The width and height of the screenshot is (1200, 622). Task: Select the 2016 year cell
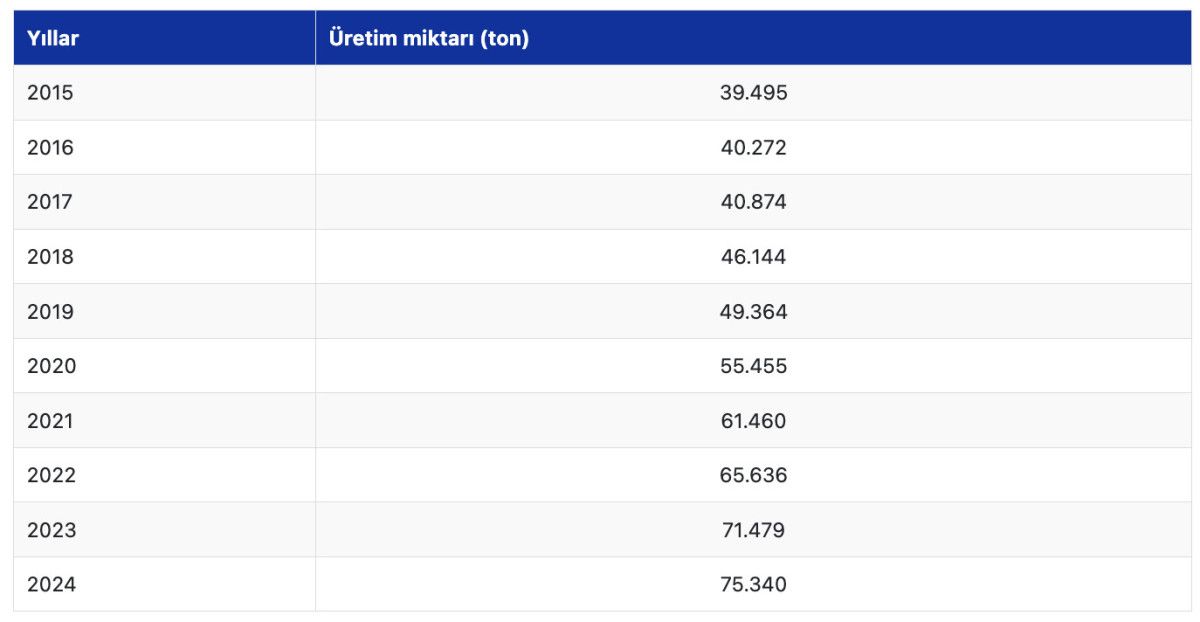pos(51,148)
